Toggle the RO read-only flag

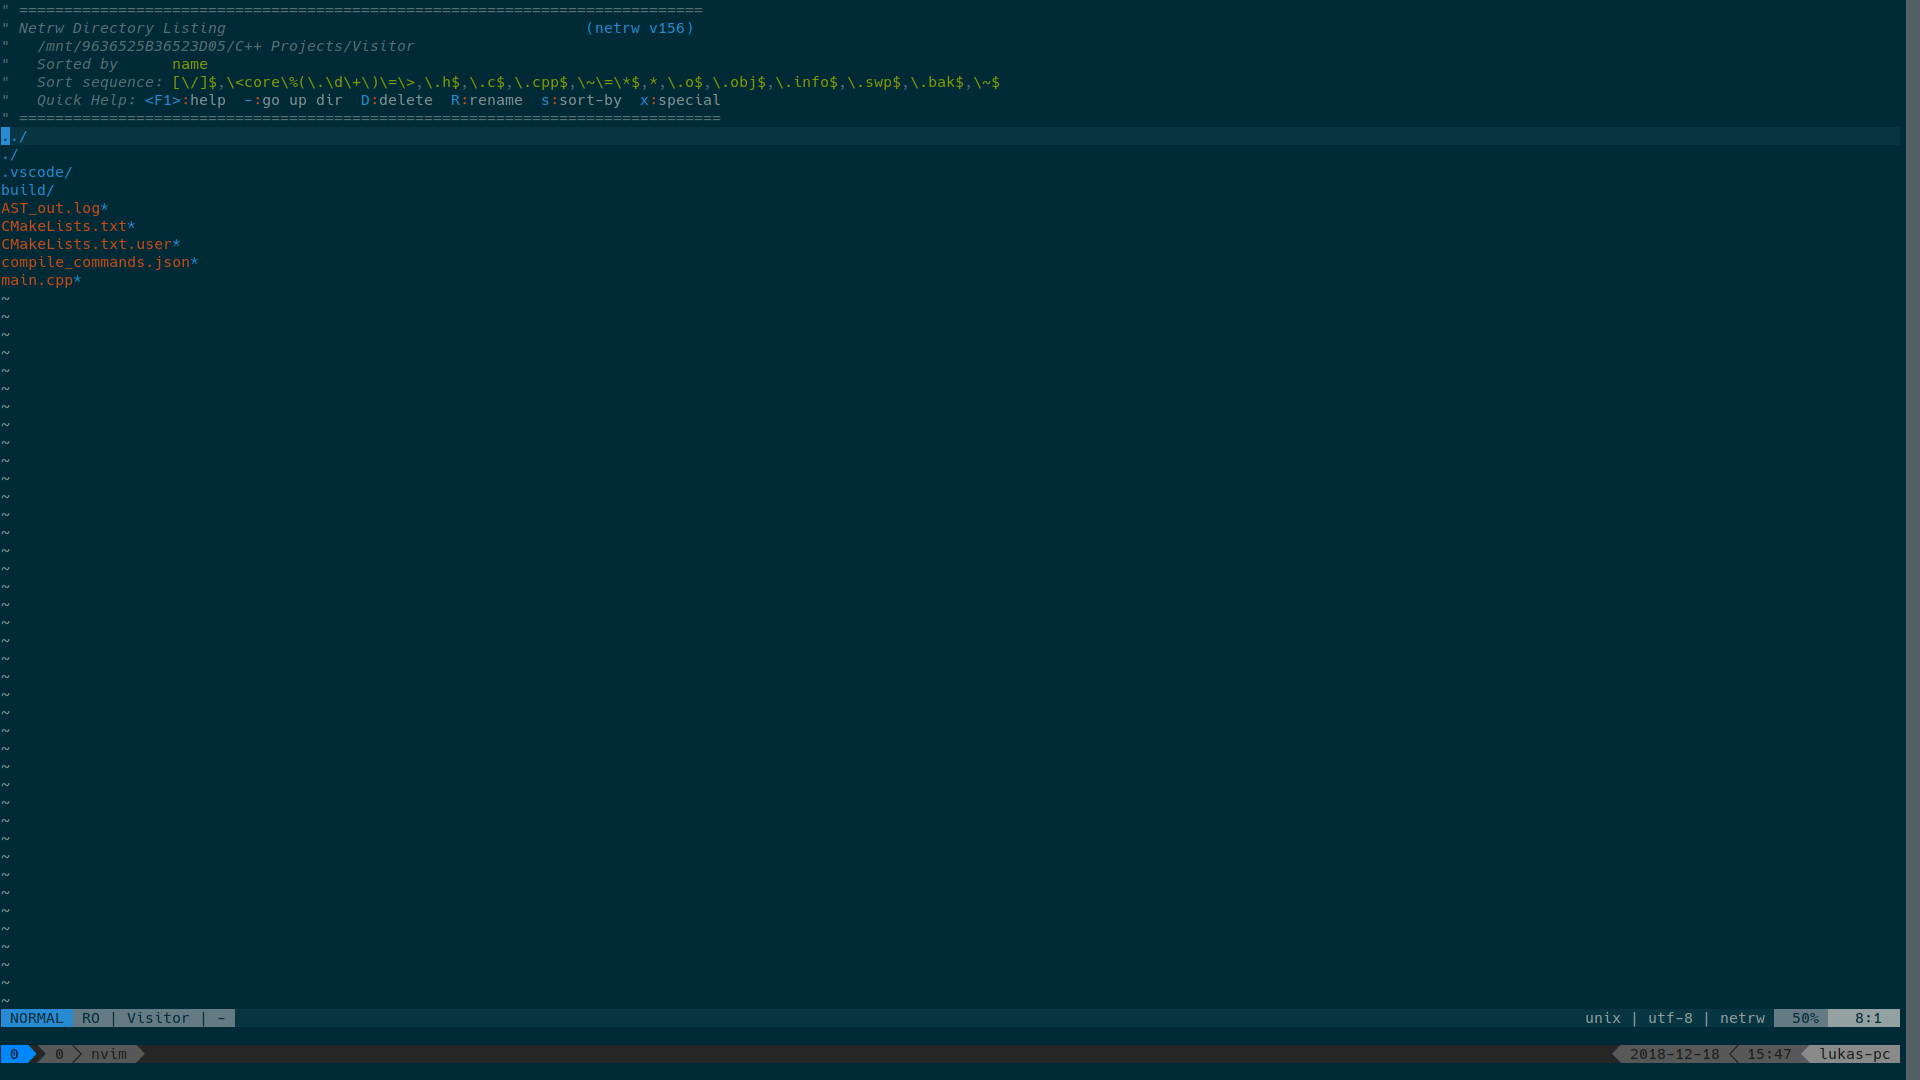click(91, 1018)
